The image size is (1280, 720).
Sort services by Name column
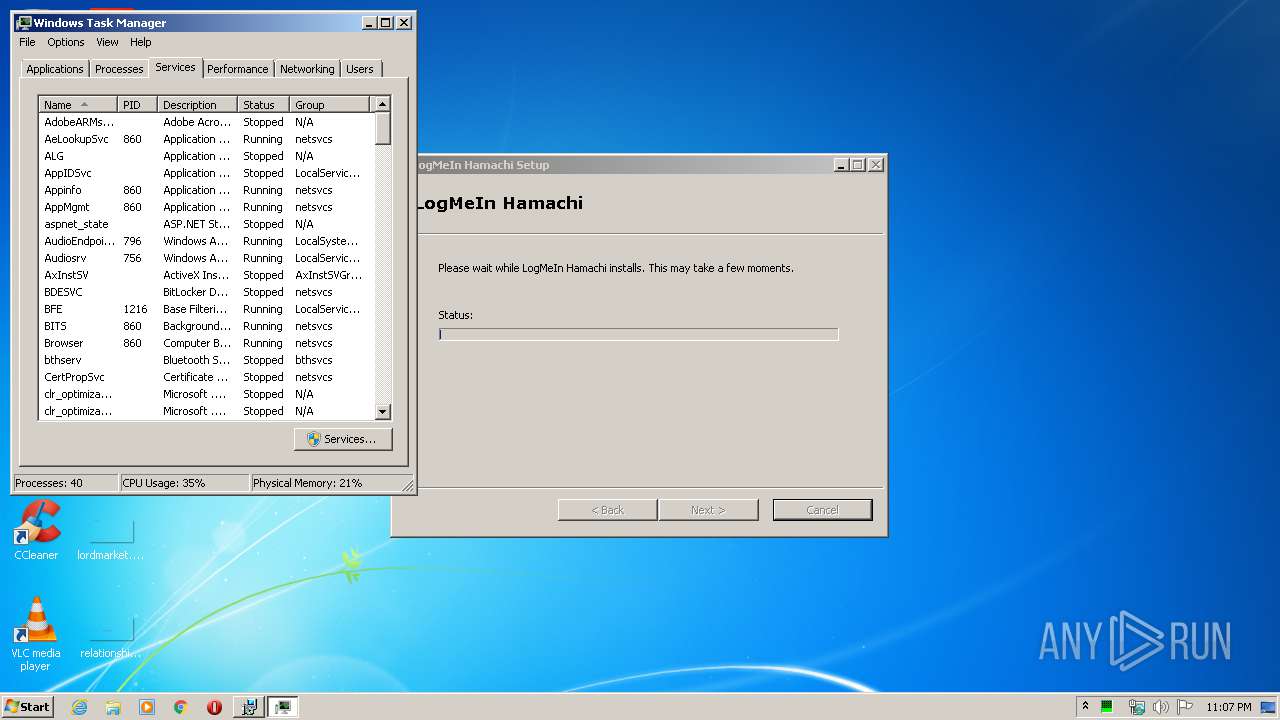[x=78, y=105]
